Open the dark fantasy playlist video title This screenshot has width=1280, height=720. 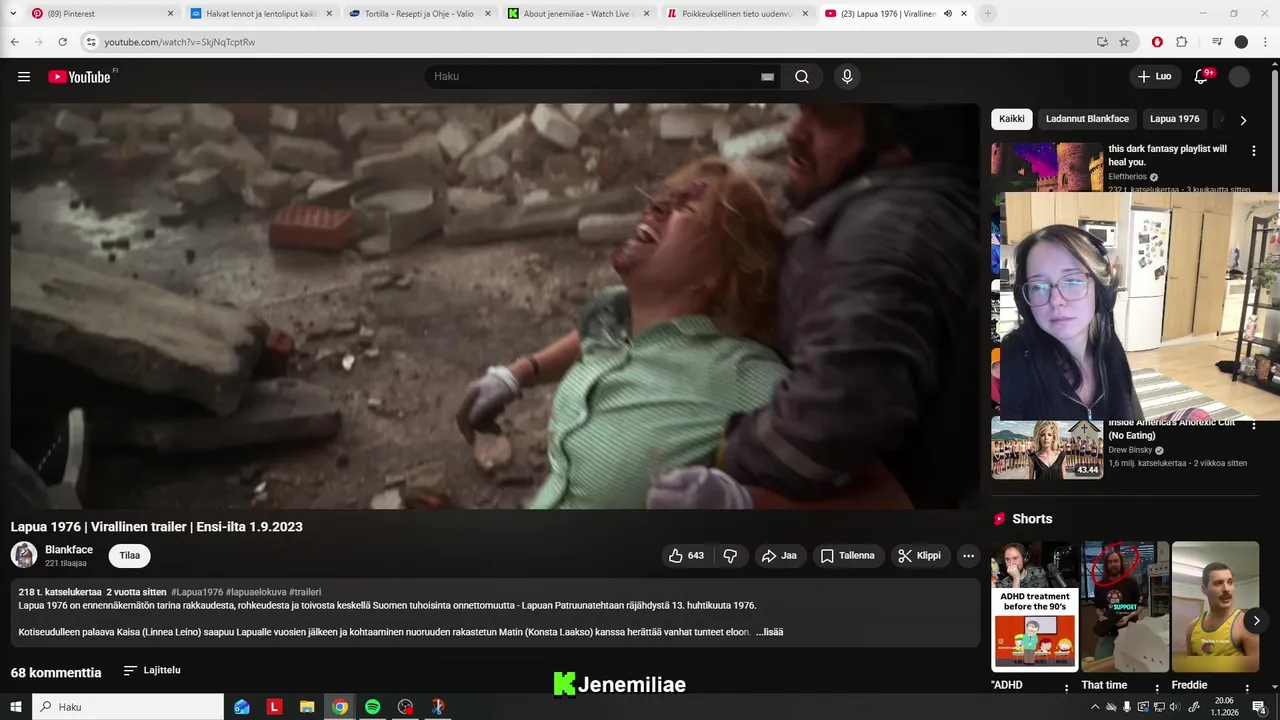(x=1167, y=155)
